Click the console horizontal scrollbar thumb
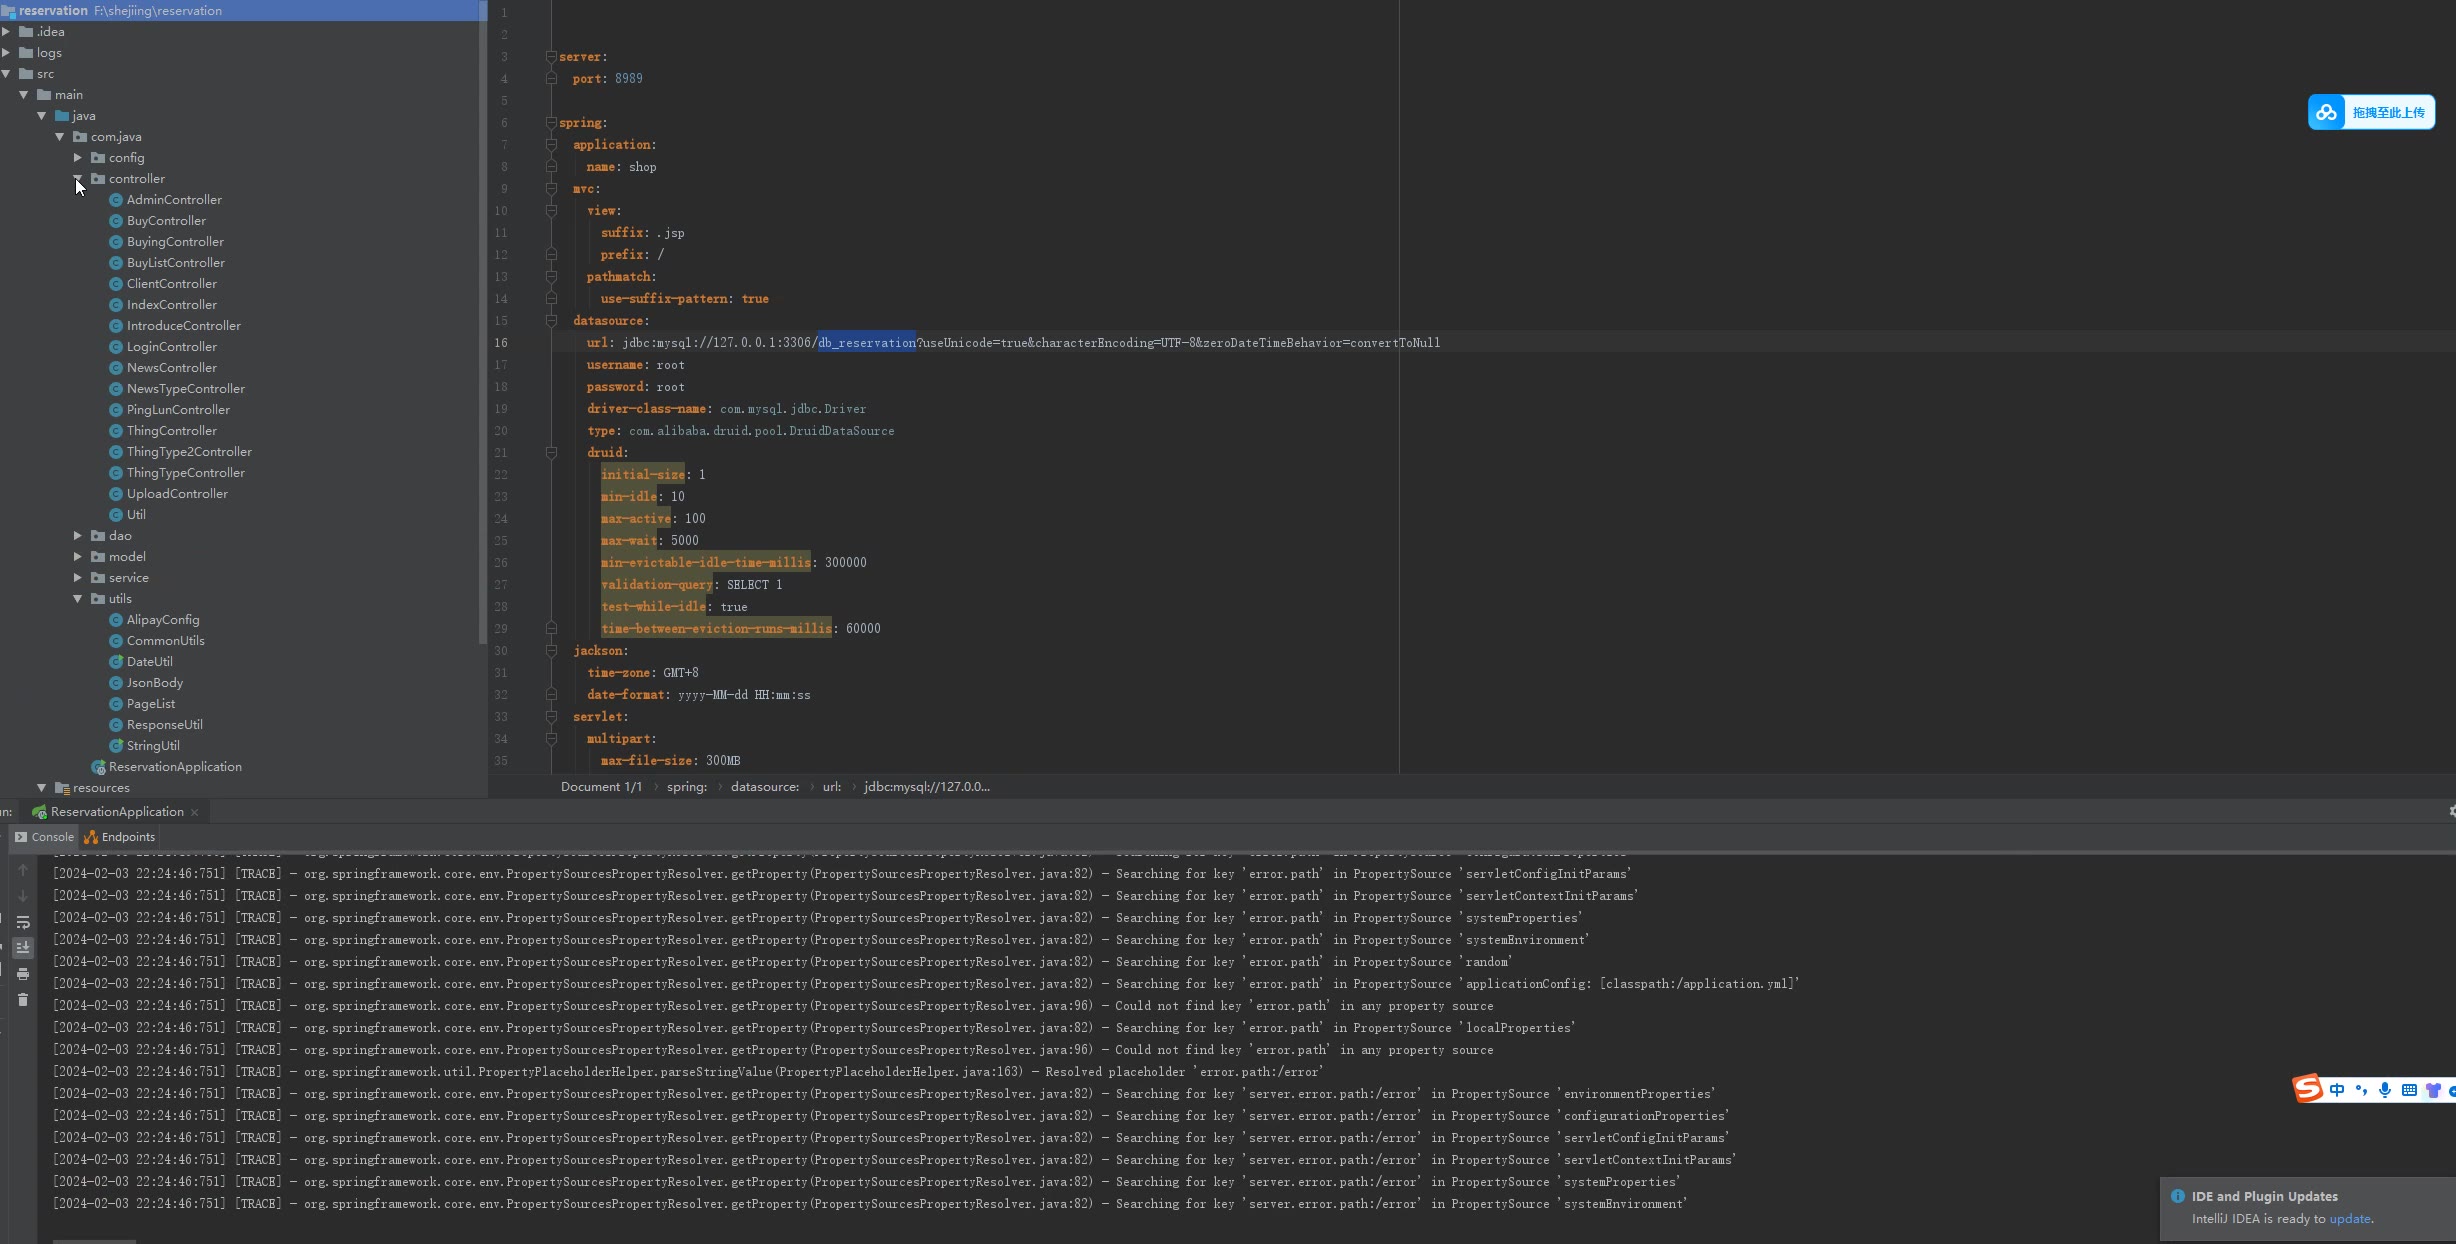Screen dimensions: 2456x1244 click(94, 1241)
